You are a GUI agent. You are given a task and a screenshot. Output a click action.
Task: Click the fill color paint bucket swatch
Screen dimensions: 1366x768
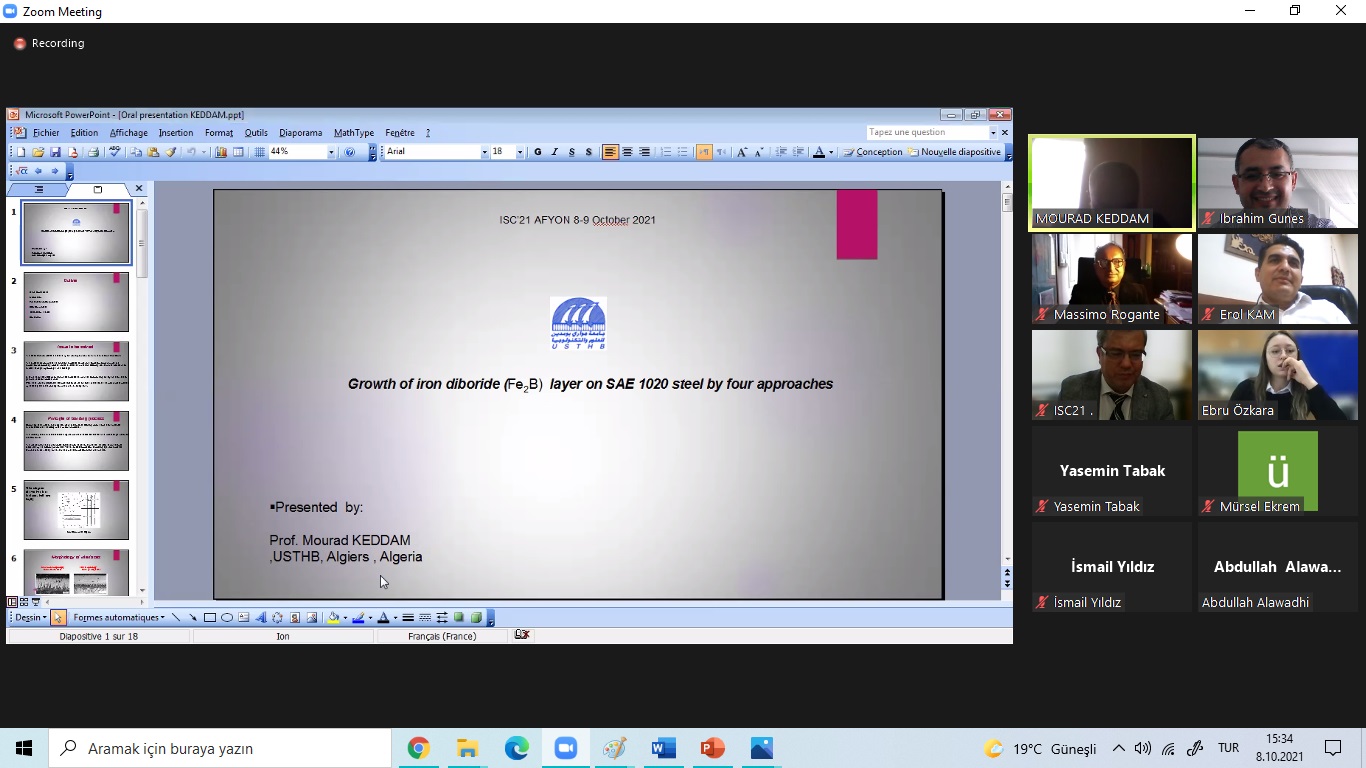pos(333,618)
